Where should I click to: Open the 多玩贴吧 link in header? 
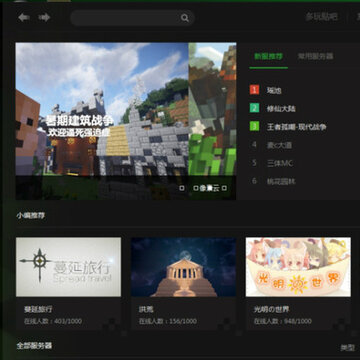(x=322, y=17)
